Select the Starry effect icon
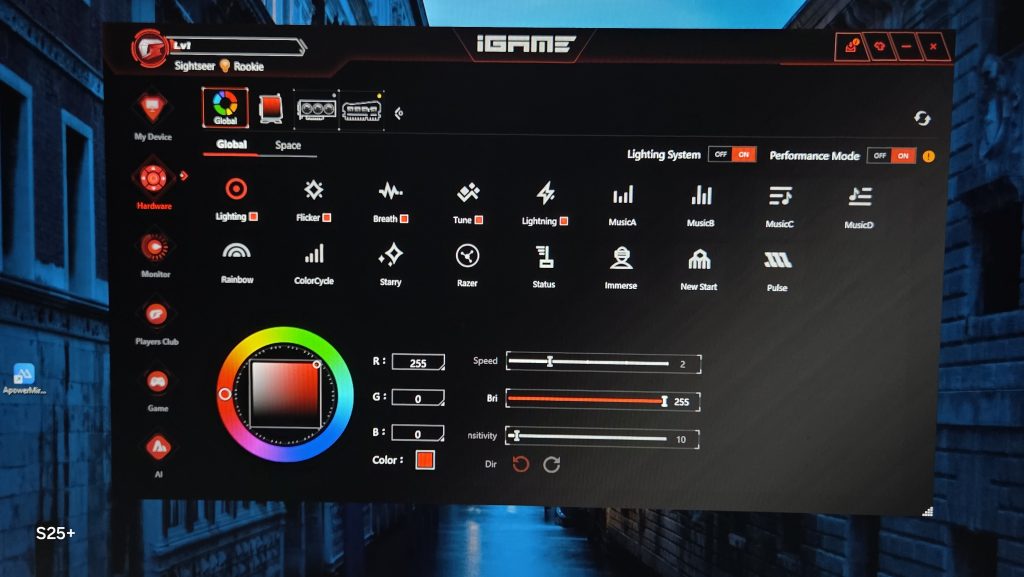 point(390,257)
